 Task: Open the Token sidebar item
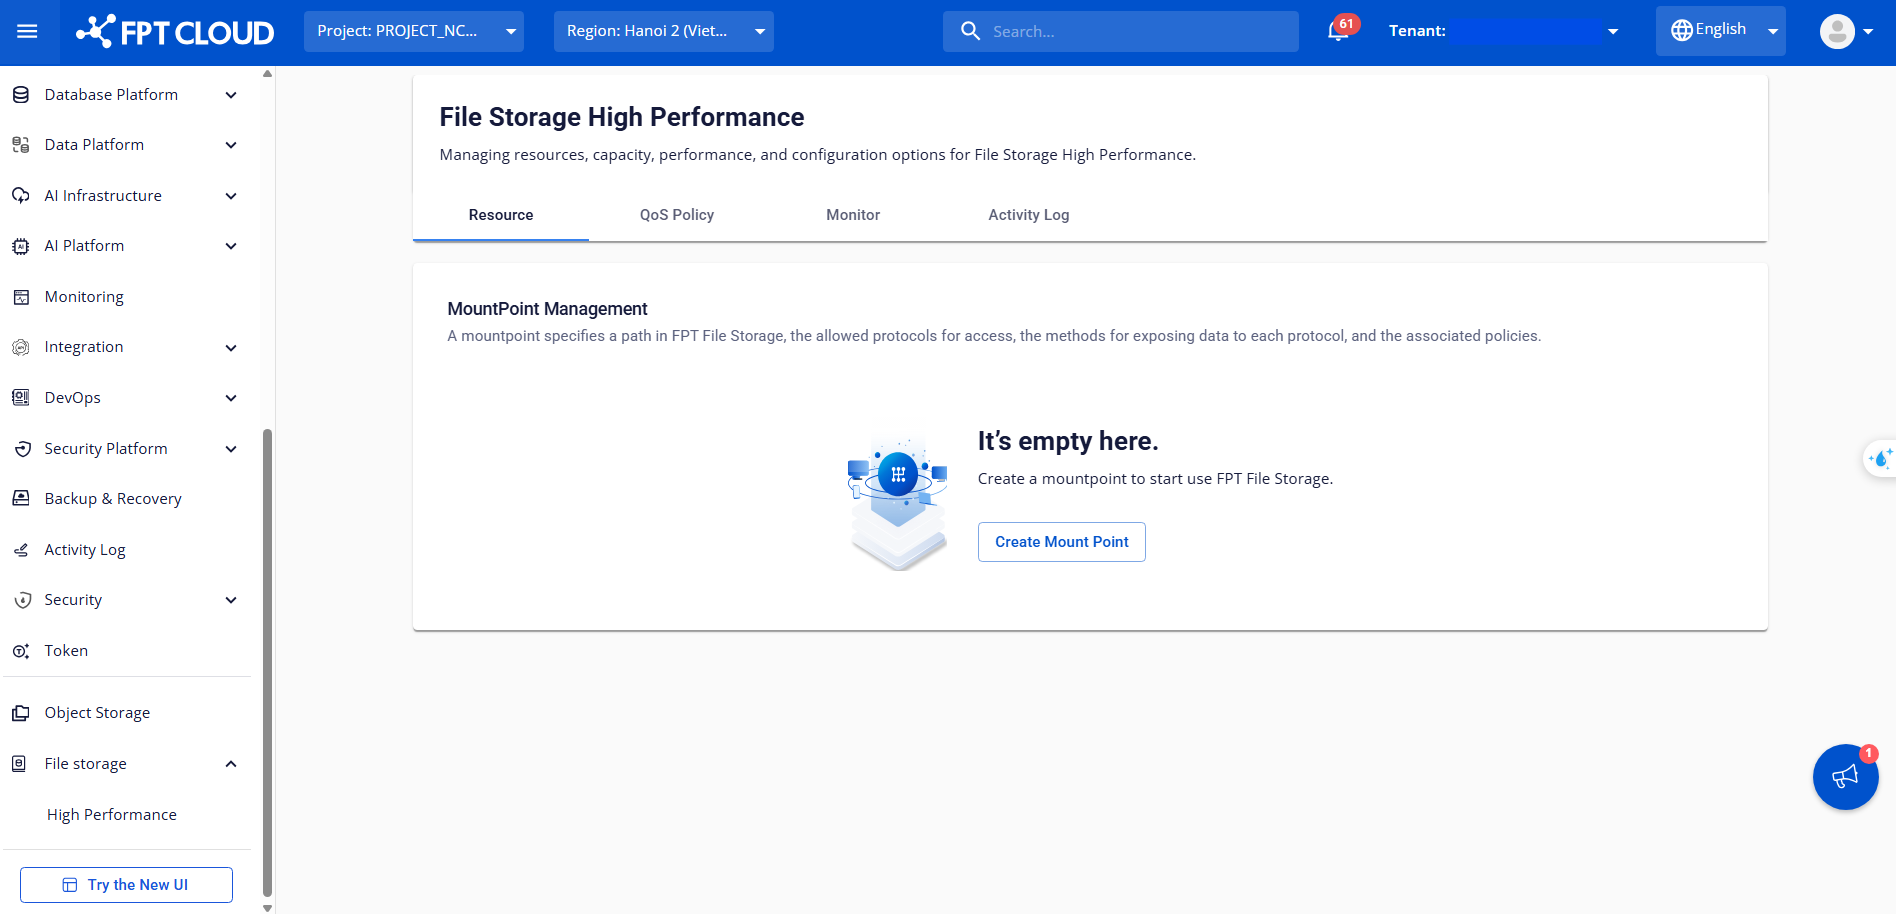[66, 651]
